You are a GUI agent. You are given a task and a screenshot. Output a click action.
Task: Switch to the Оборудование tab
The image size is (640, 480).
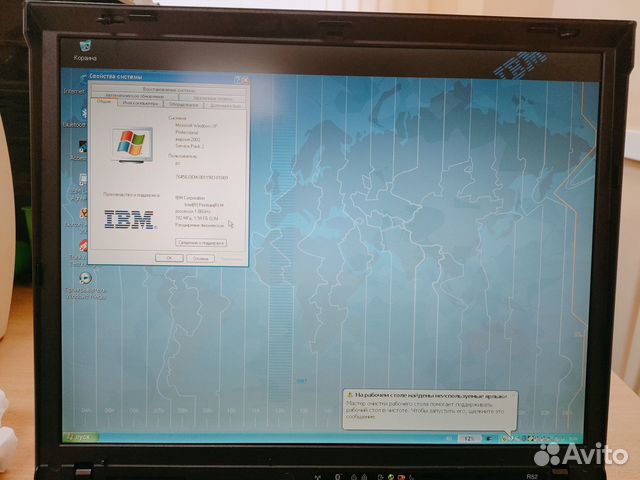point(183,104)
